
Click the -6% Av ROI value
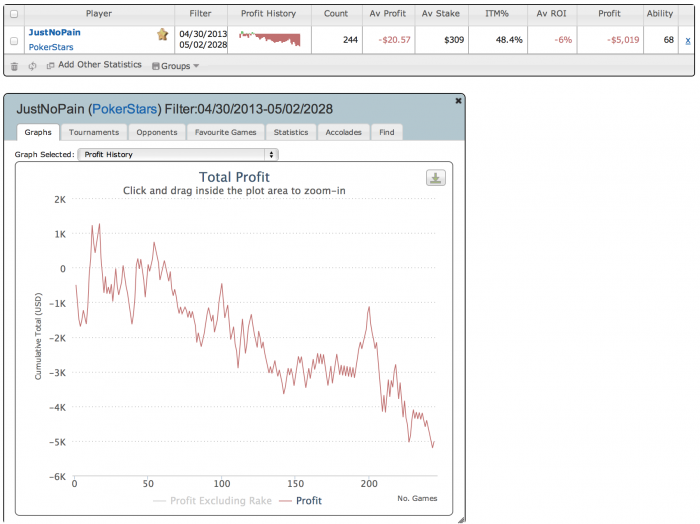(563, 40)
